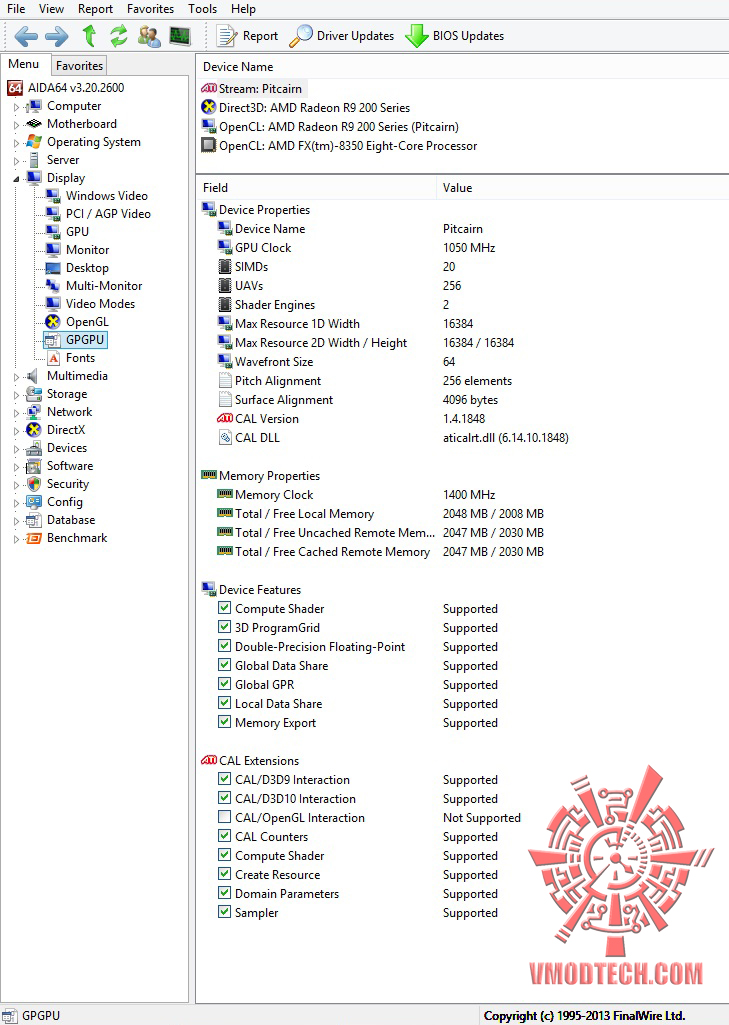Viewport: 729px width, 1025px height.
Task: Click the green Up arrow toolbar icon
Action: pos(90,35)
